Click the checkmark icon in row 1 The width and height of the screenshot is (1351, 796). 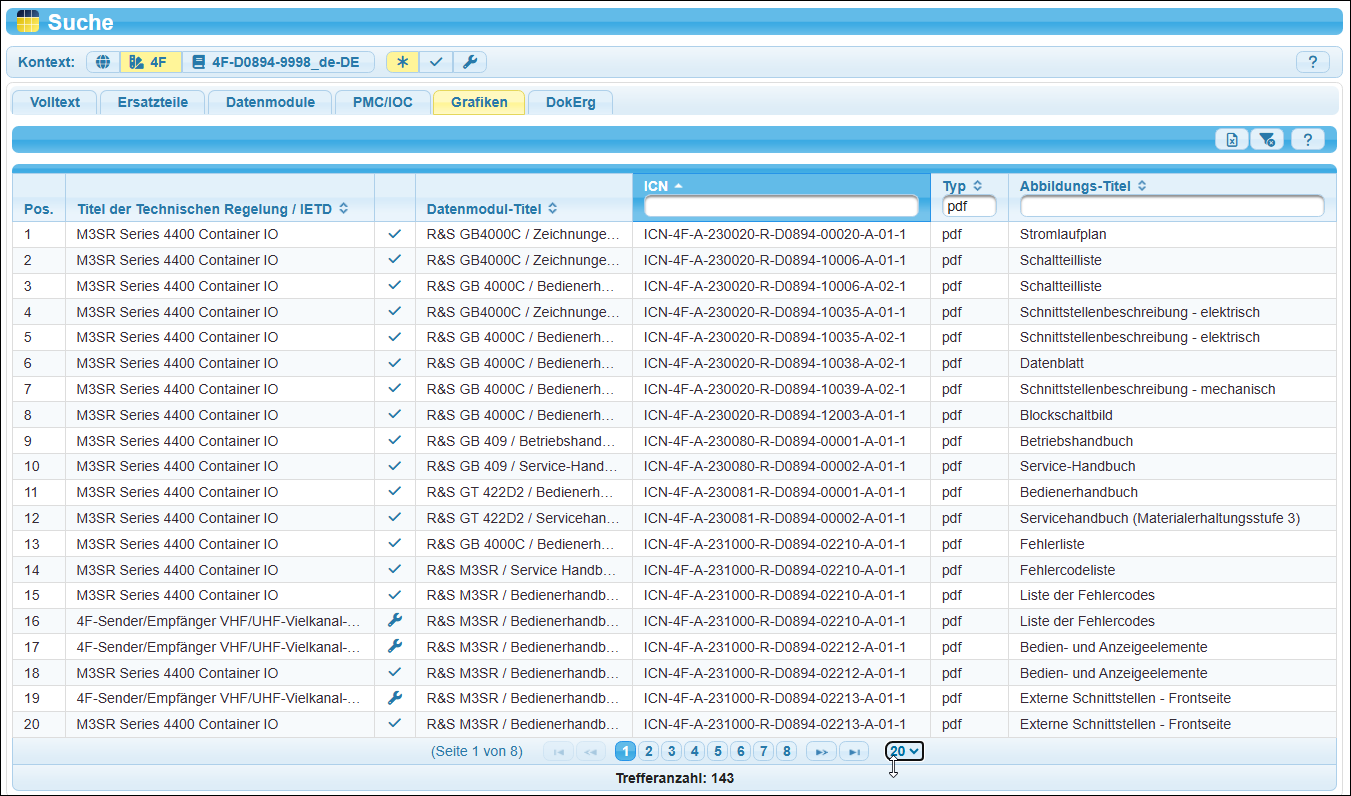394,234
